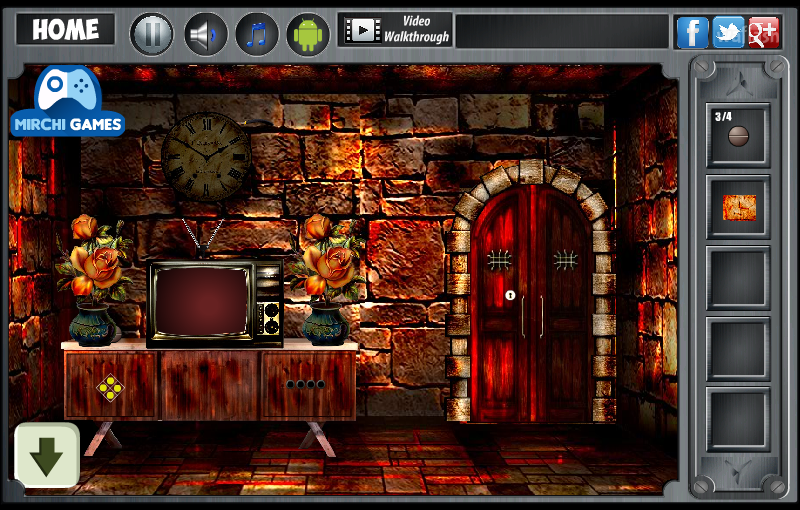Click the four black holes panel
800x510 pixels.
(305, 384)
